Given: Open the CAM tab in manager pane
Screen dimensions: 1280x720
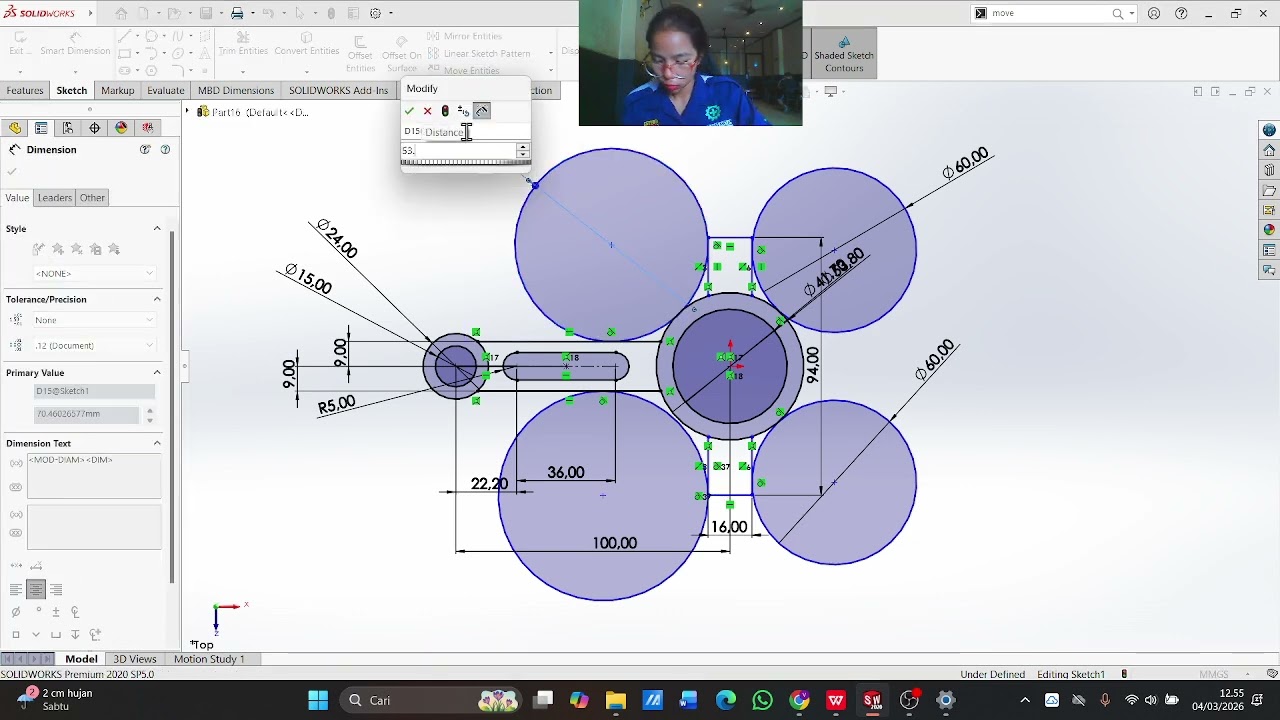Looking at the screenshot, I should tap(148, 128).
